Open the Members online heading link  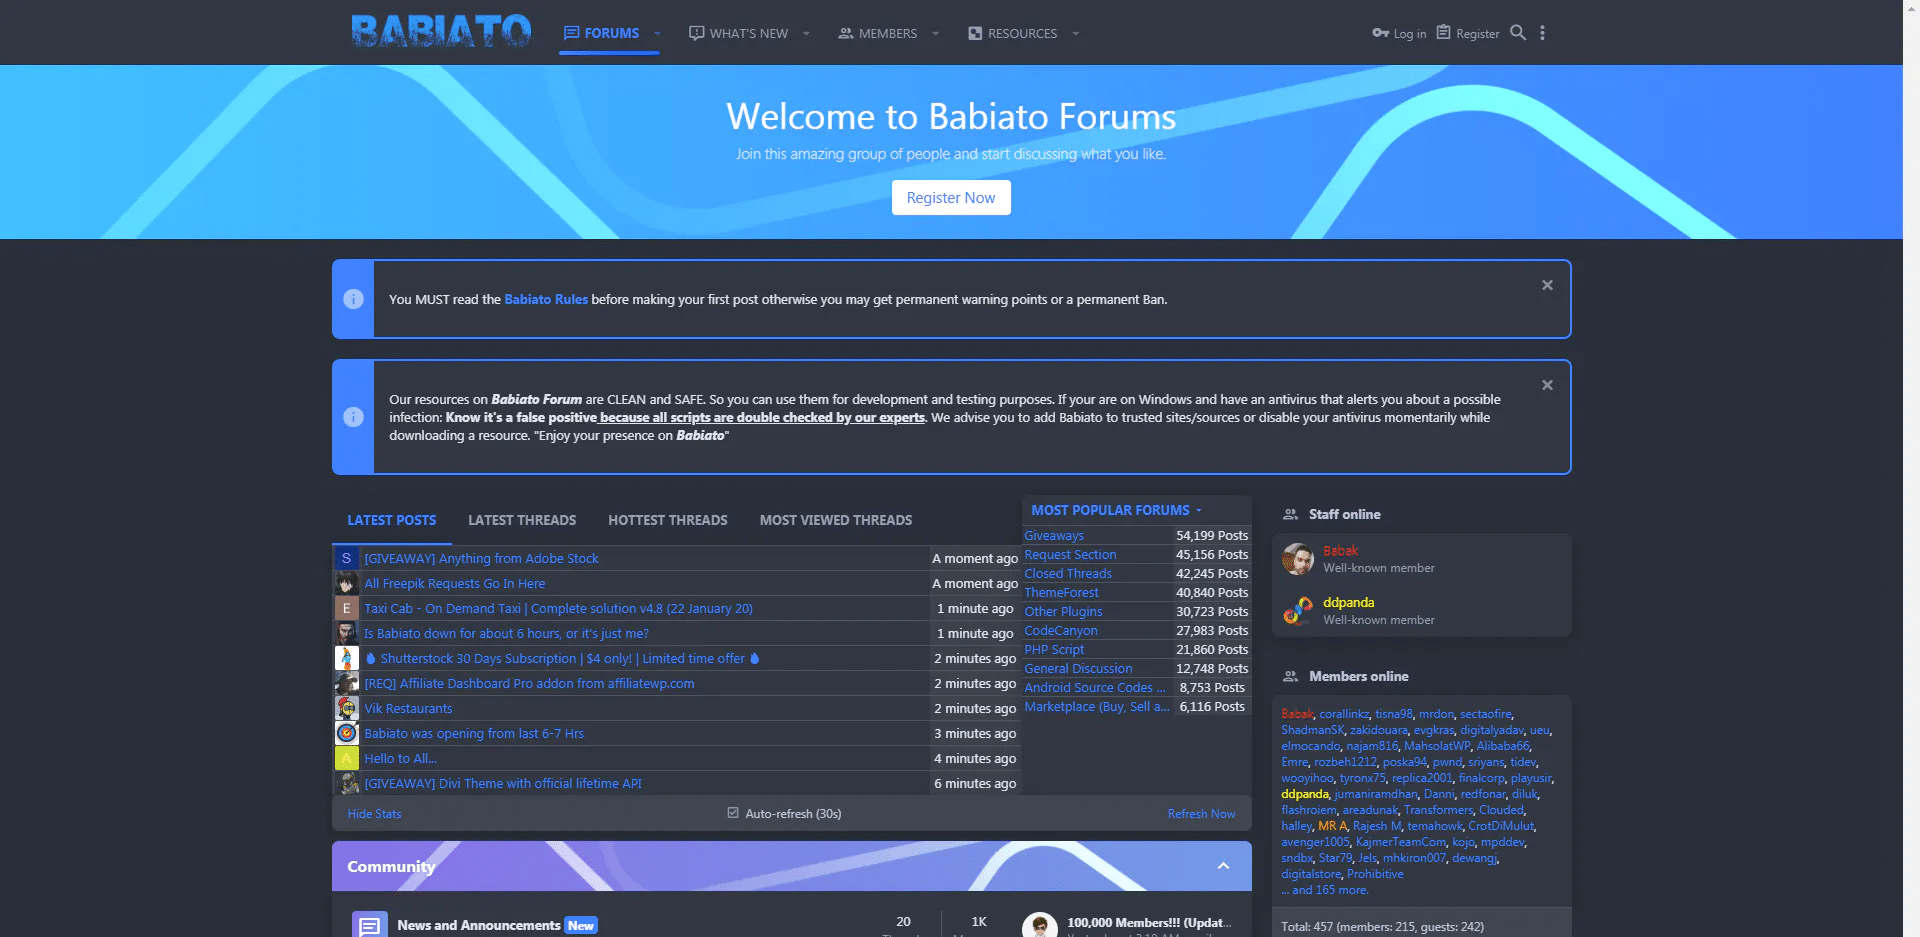1358,676
